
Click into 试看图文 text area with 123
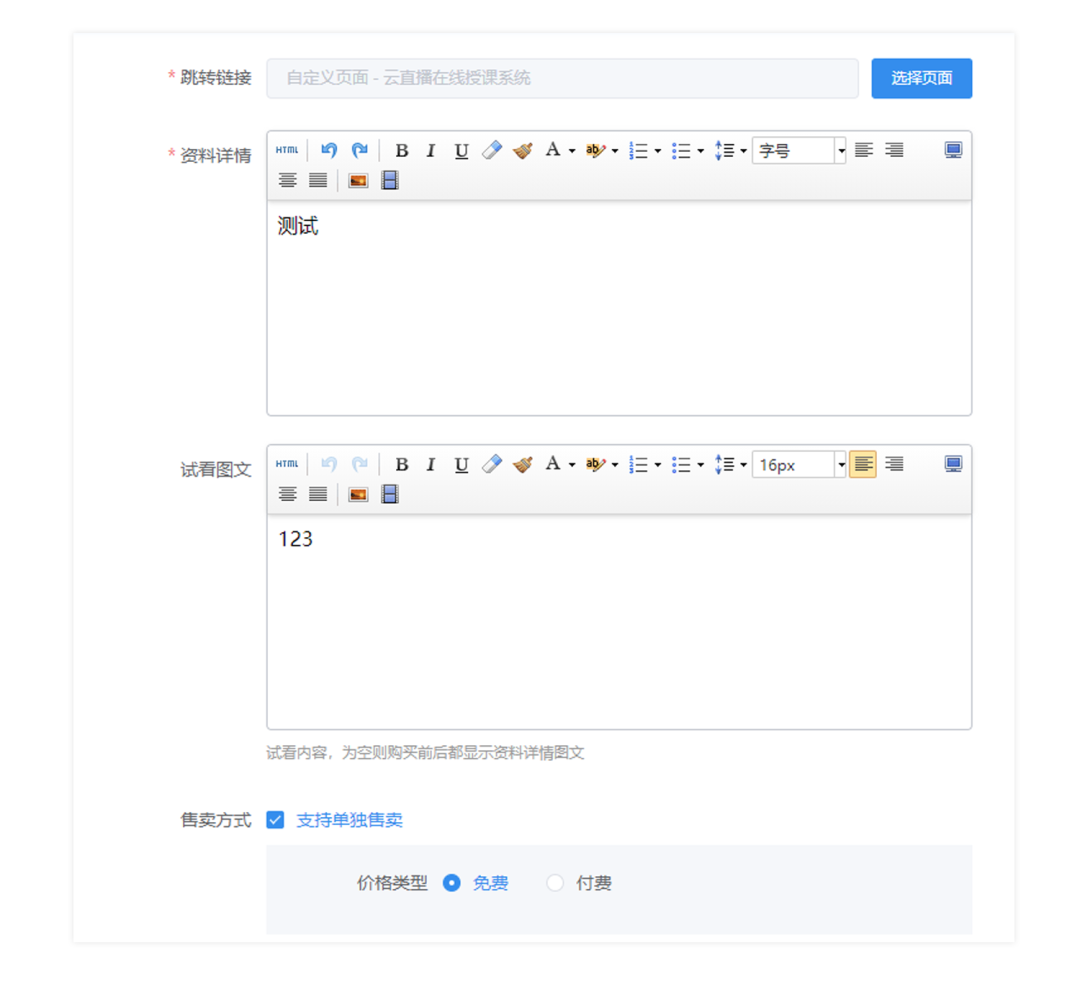619,621
